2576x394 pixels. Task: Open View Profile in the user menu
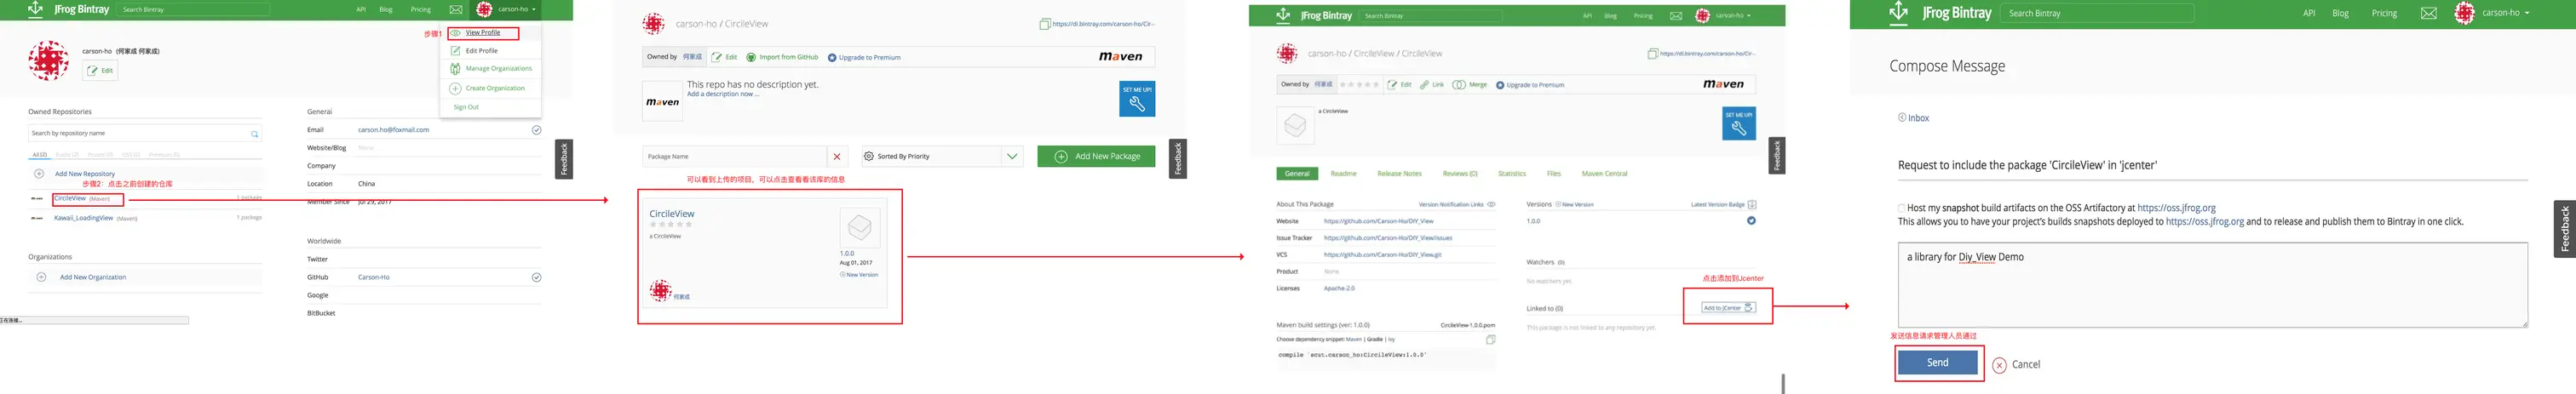(x=482, y=33)
